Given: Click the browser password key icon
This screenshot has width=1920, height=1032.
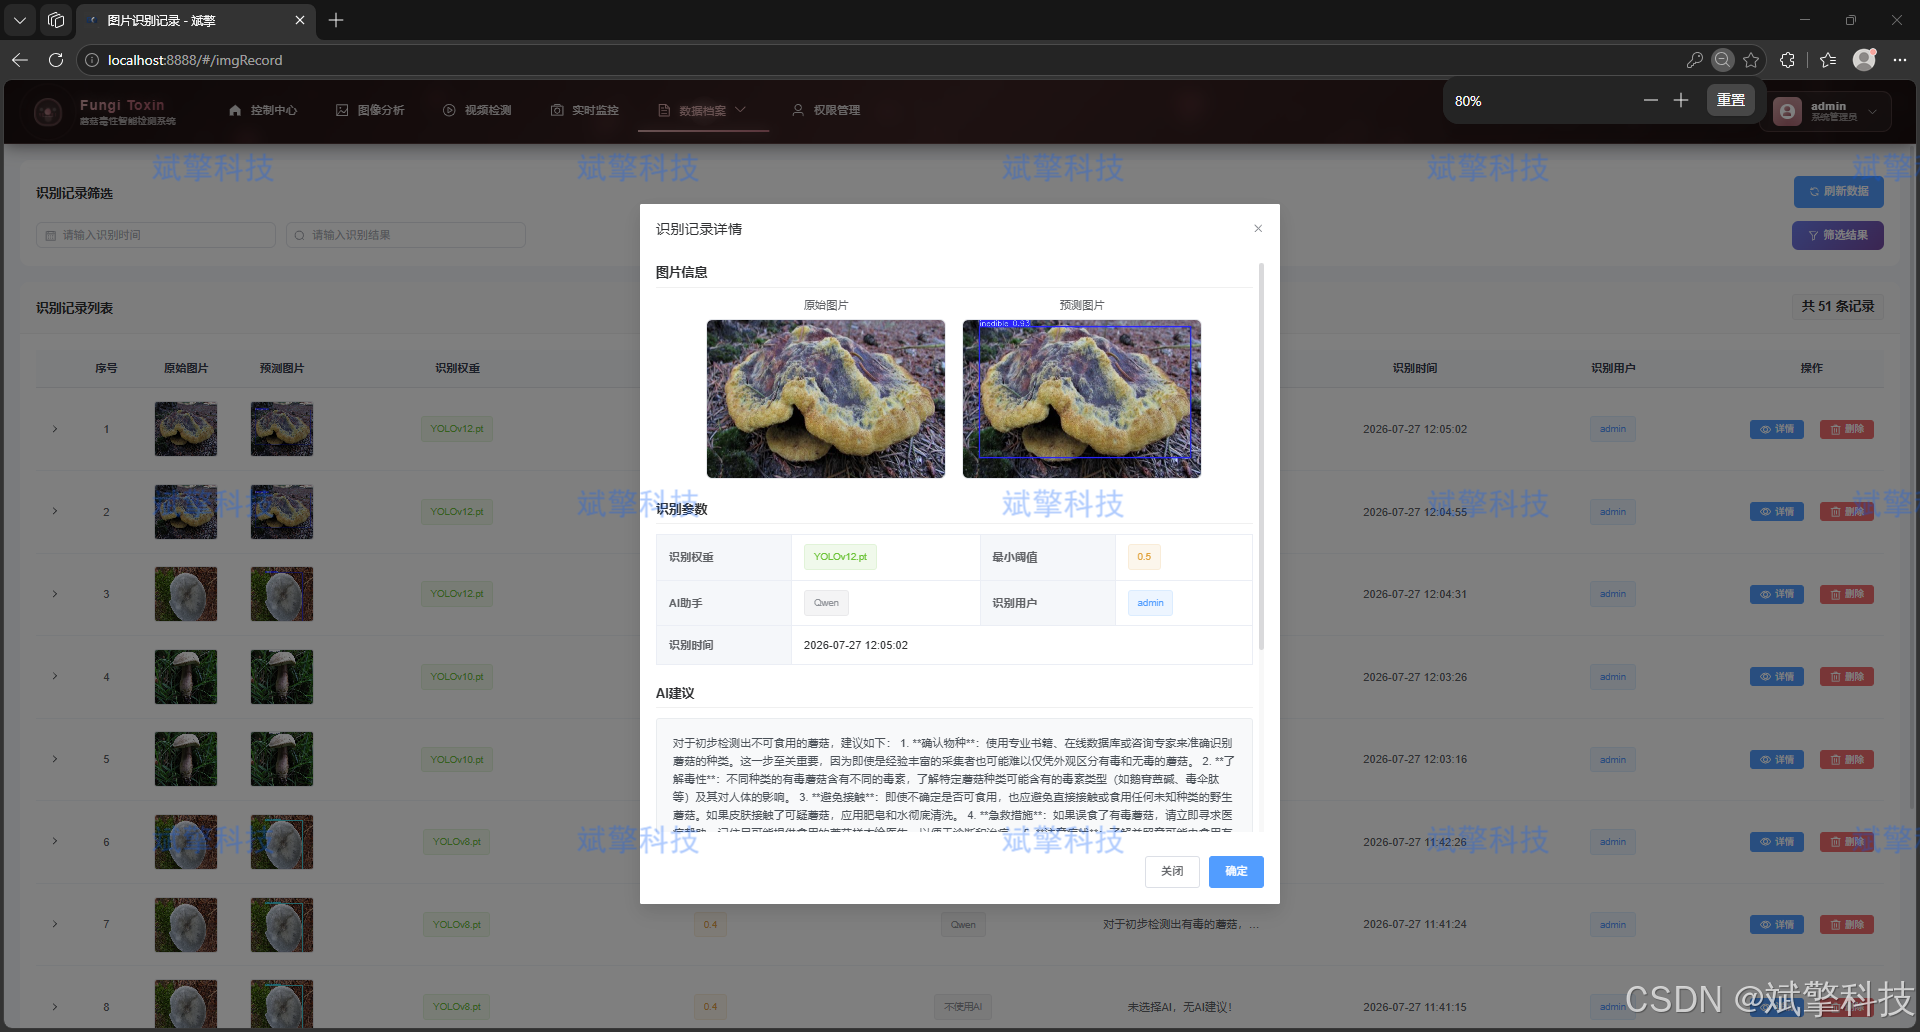Looking at the screenshot, I should pos(1694,60).
